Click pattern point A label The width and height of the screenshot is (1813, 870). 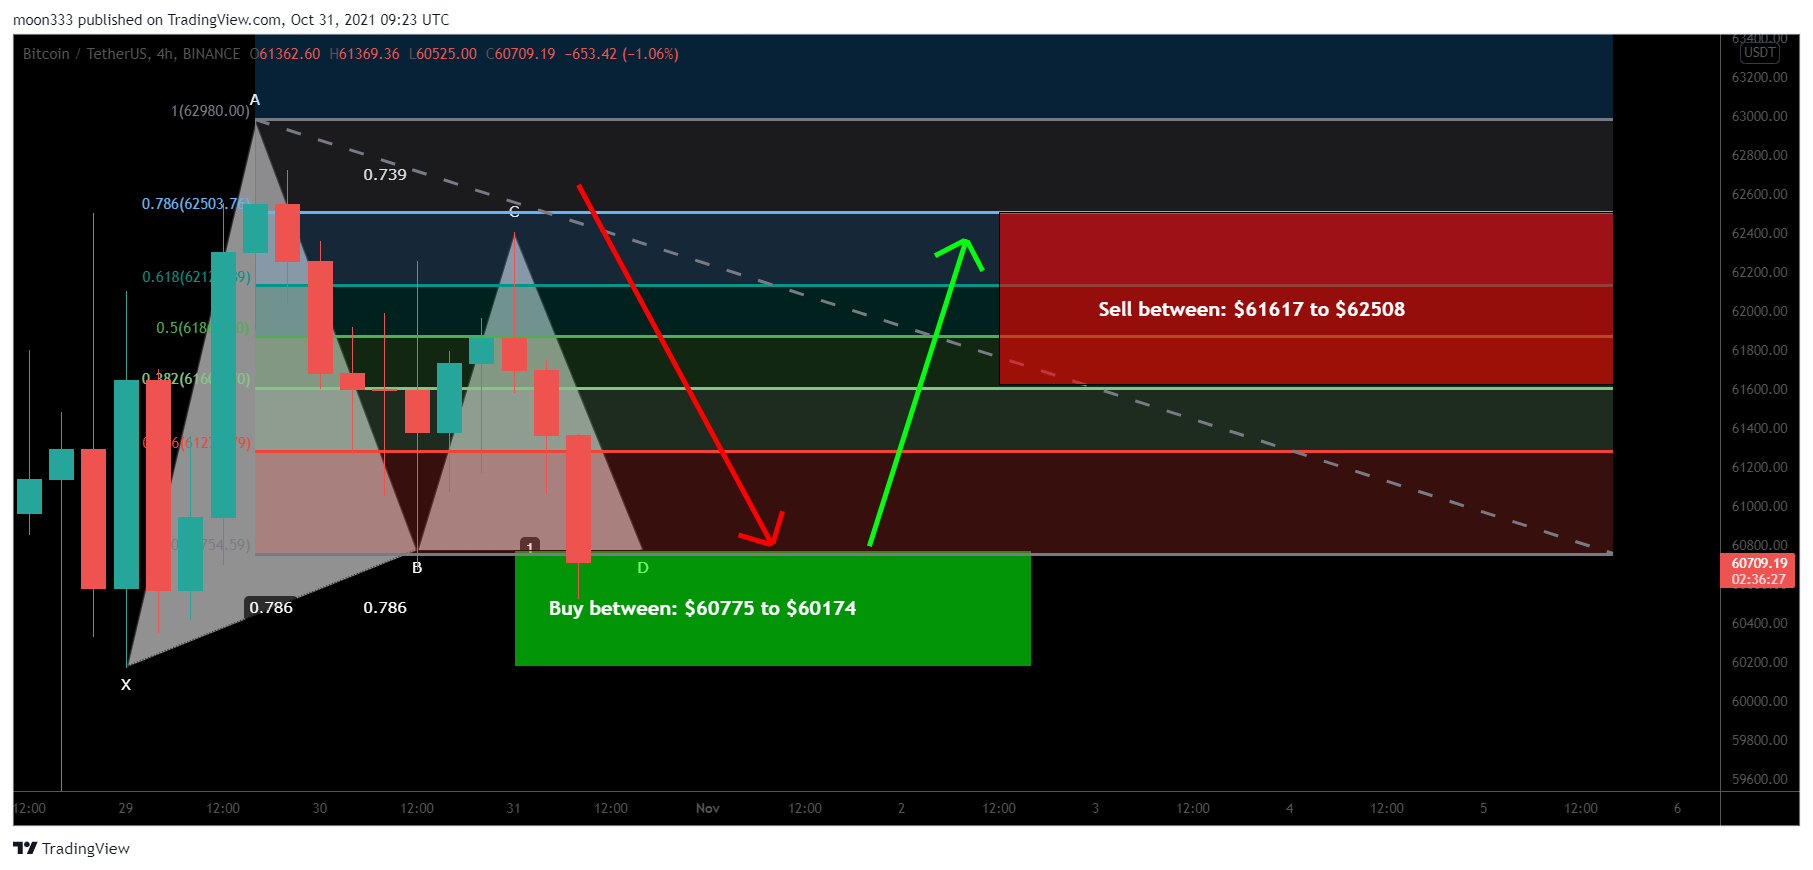pyautogui.click(x=255, y=100)
